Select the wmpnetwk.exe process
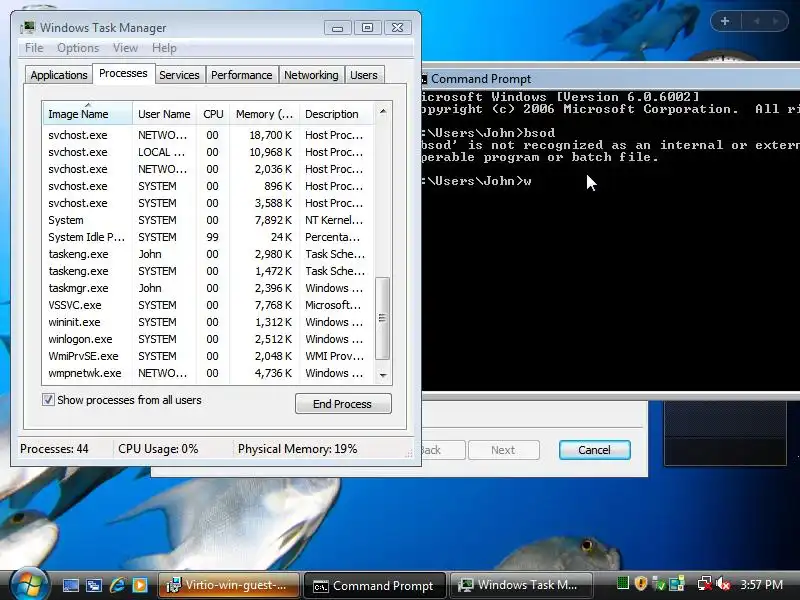 (209, 373)
